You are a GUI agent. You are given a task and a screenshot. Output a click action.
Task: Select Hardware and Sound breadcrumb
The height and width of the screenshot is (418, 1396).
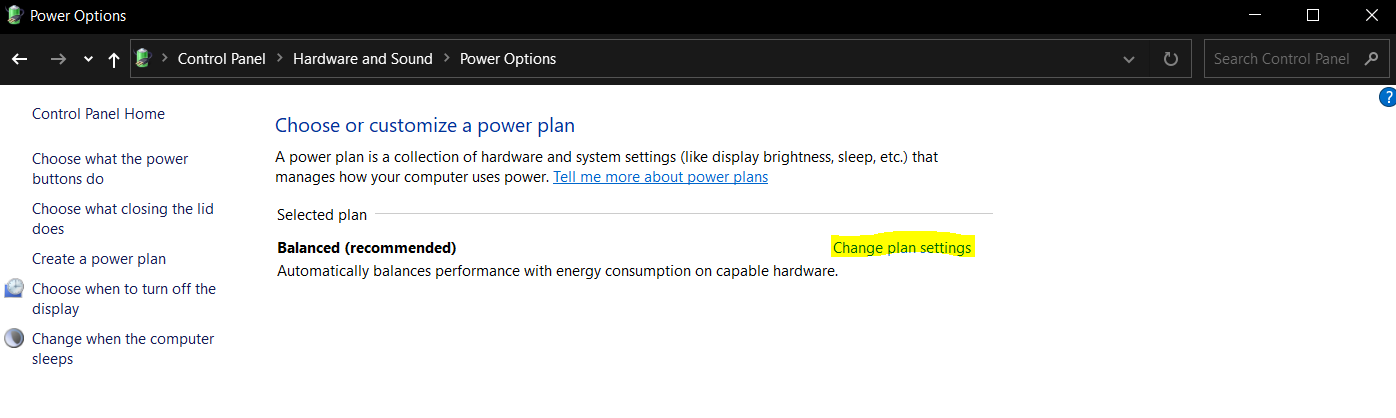point(362,59)
